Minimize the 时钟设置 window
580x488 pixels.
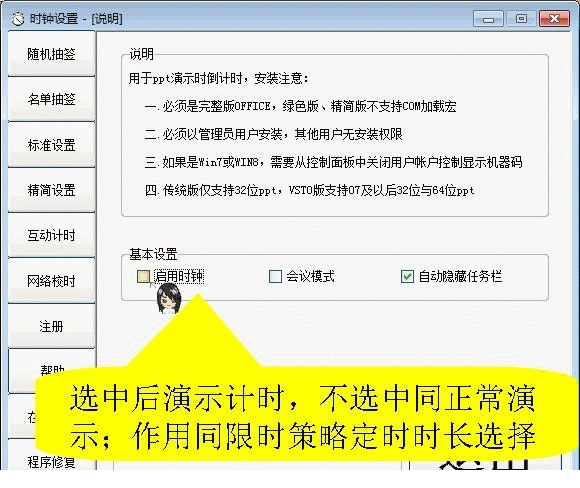click(488, 18)
